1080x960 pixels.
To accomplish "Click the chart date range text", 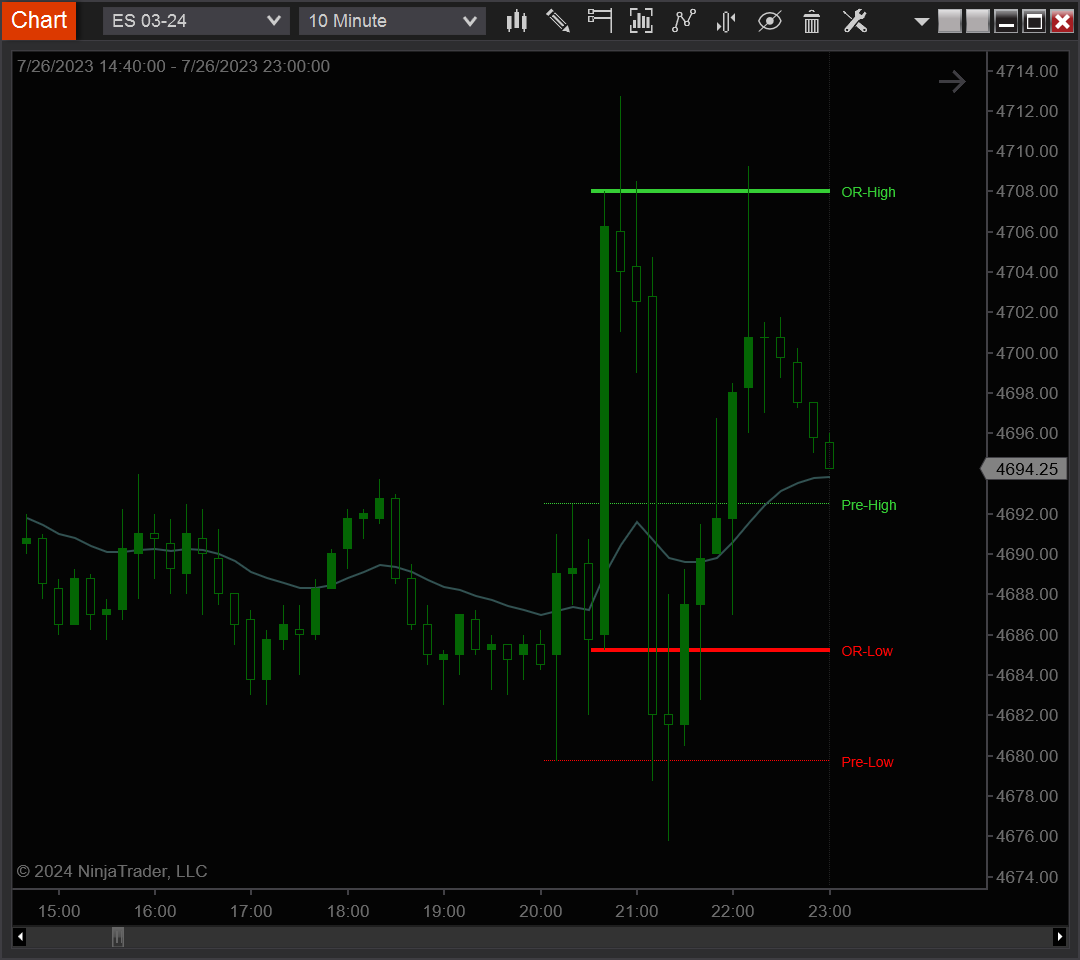I will pyautogui.click(x=174, y=66).
